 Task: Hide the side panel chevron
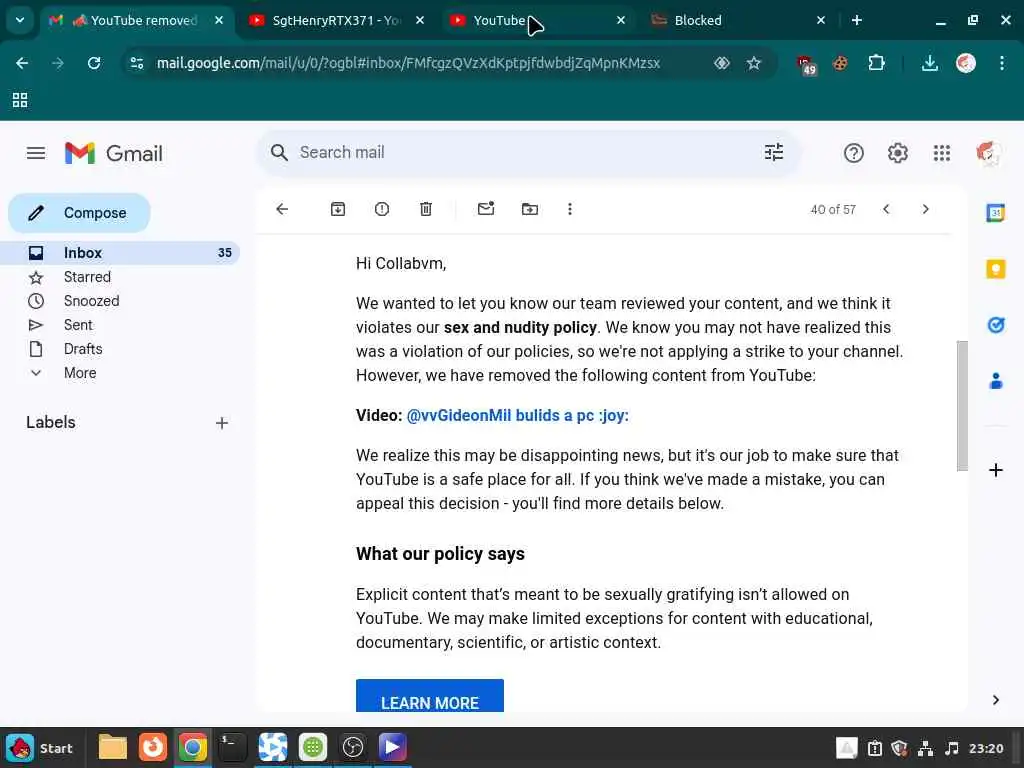pyautogui.click(x=995, y=700)
